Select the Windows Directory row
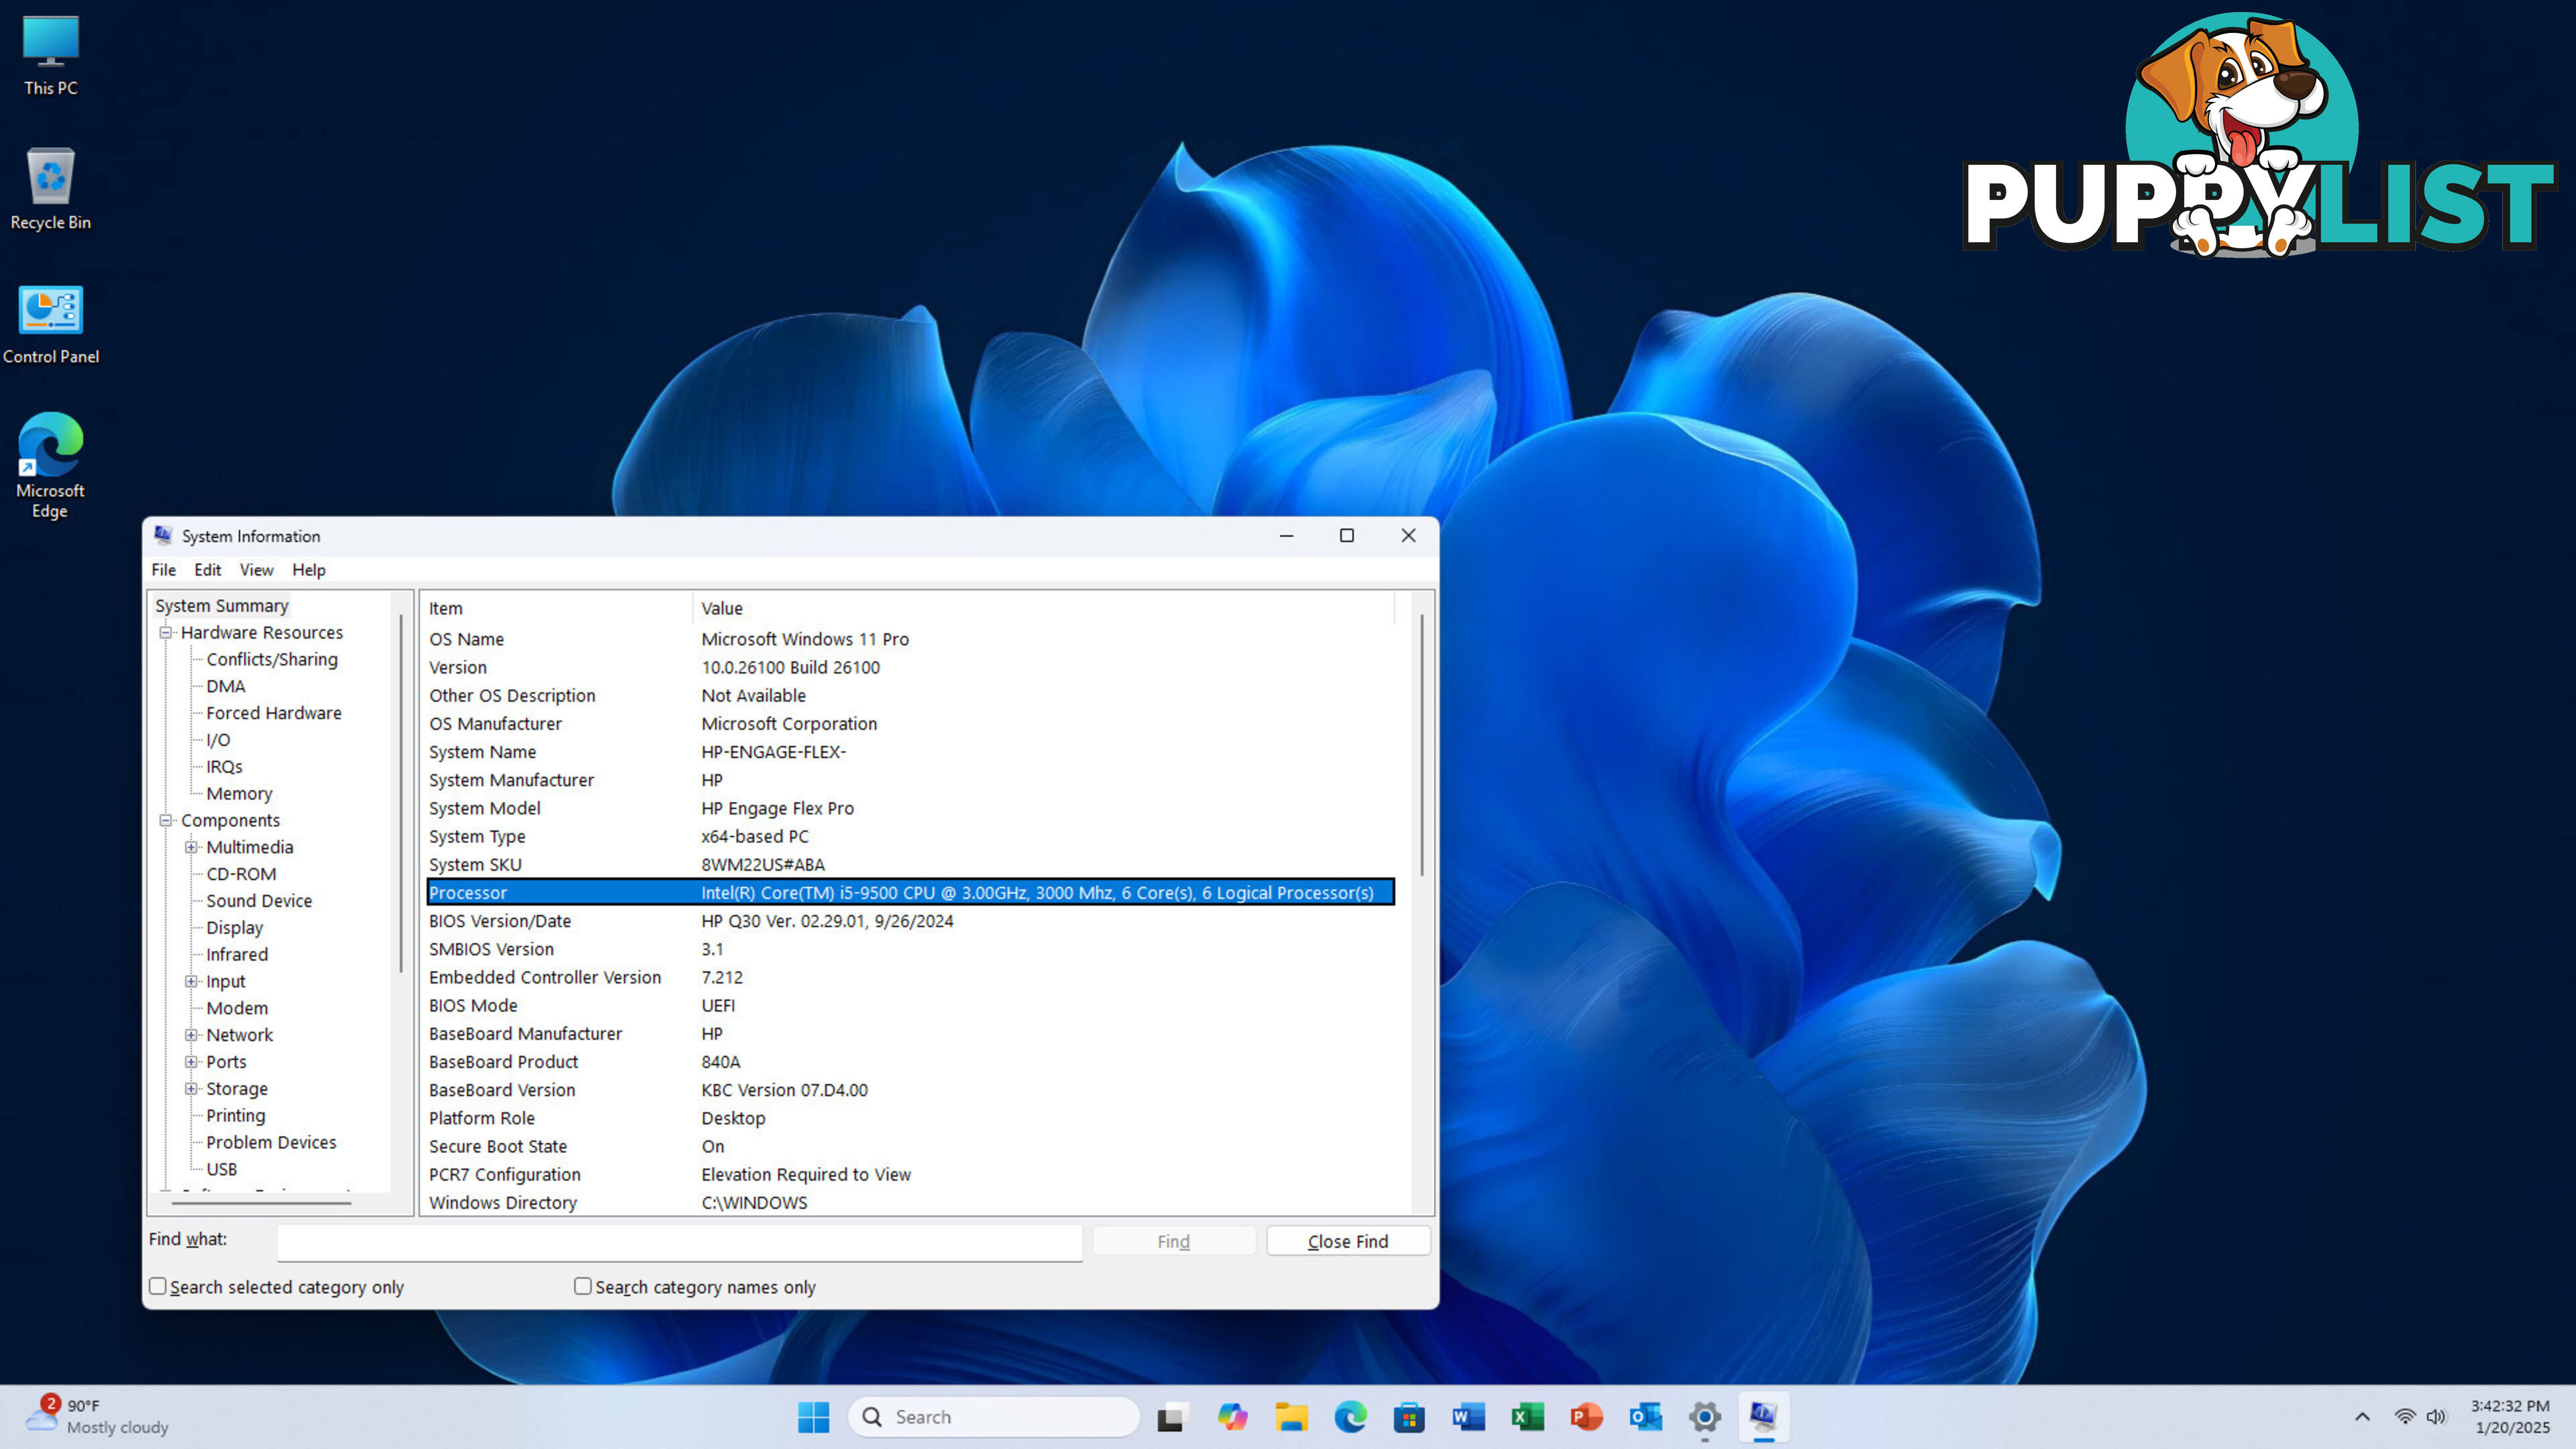The height and width of the screenshot is (1449, 2576). click(910, 1202)
